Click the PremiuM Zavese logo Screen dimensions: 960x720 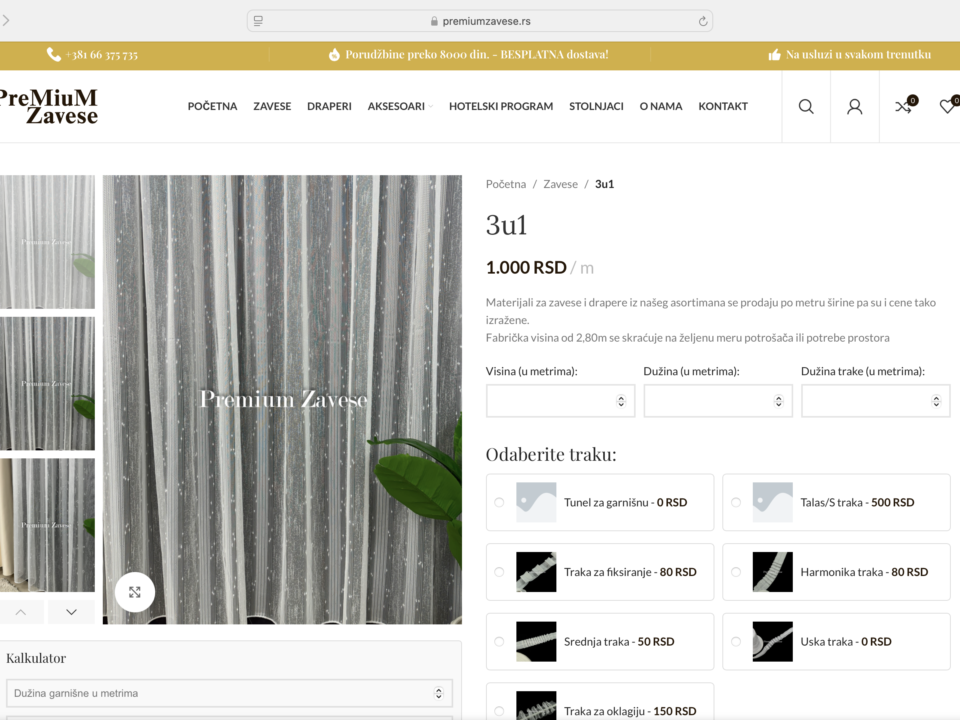(x=48, y=106)
